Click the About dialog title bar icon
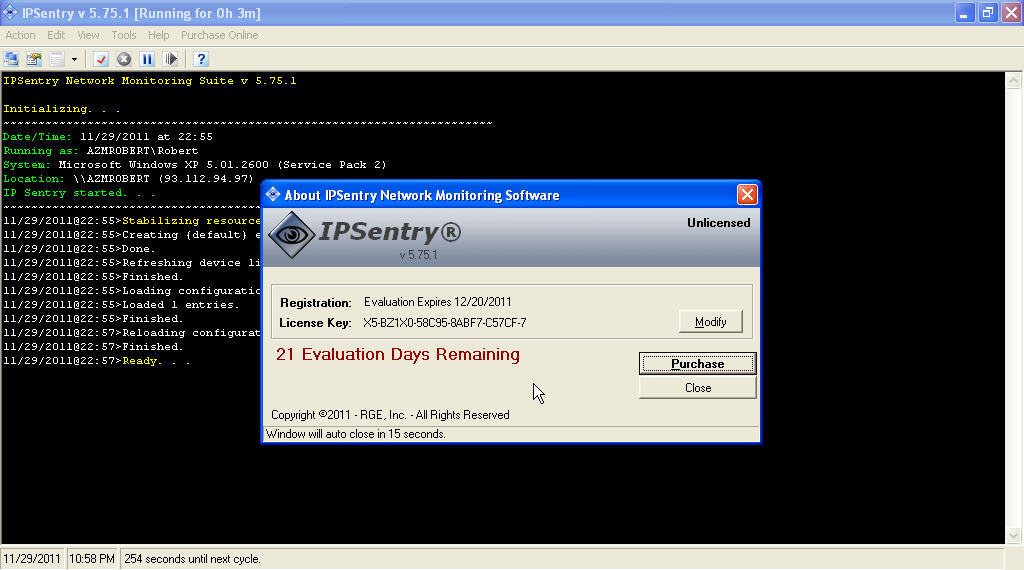The height and width of the screenshot is (570, 1024). point(273,195)
